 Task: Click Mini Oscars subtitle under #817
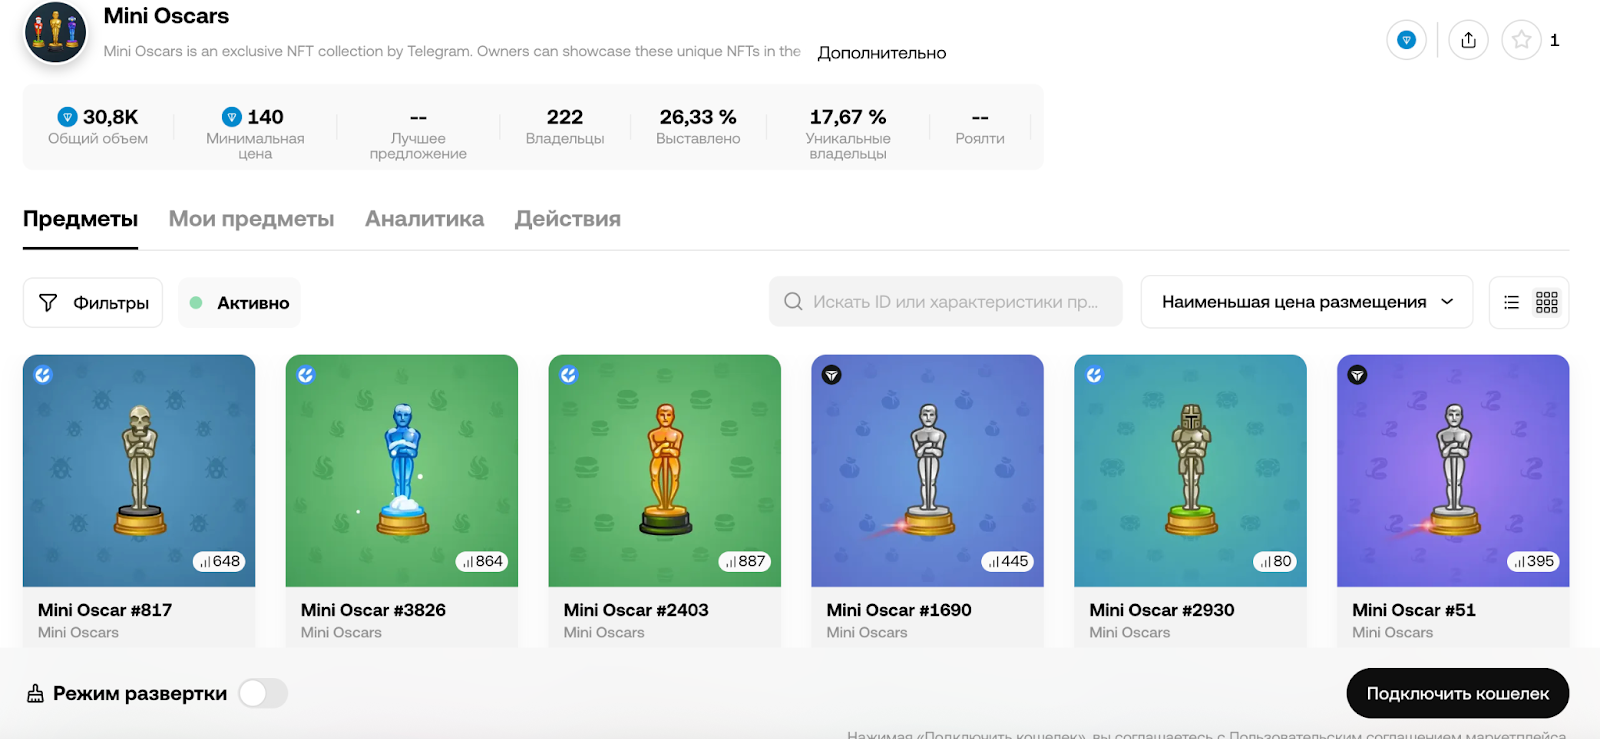pos(78,632)
